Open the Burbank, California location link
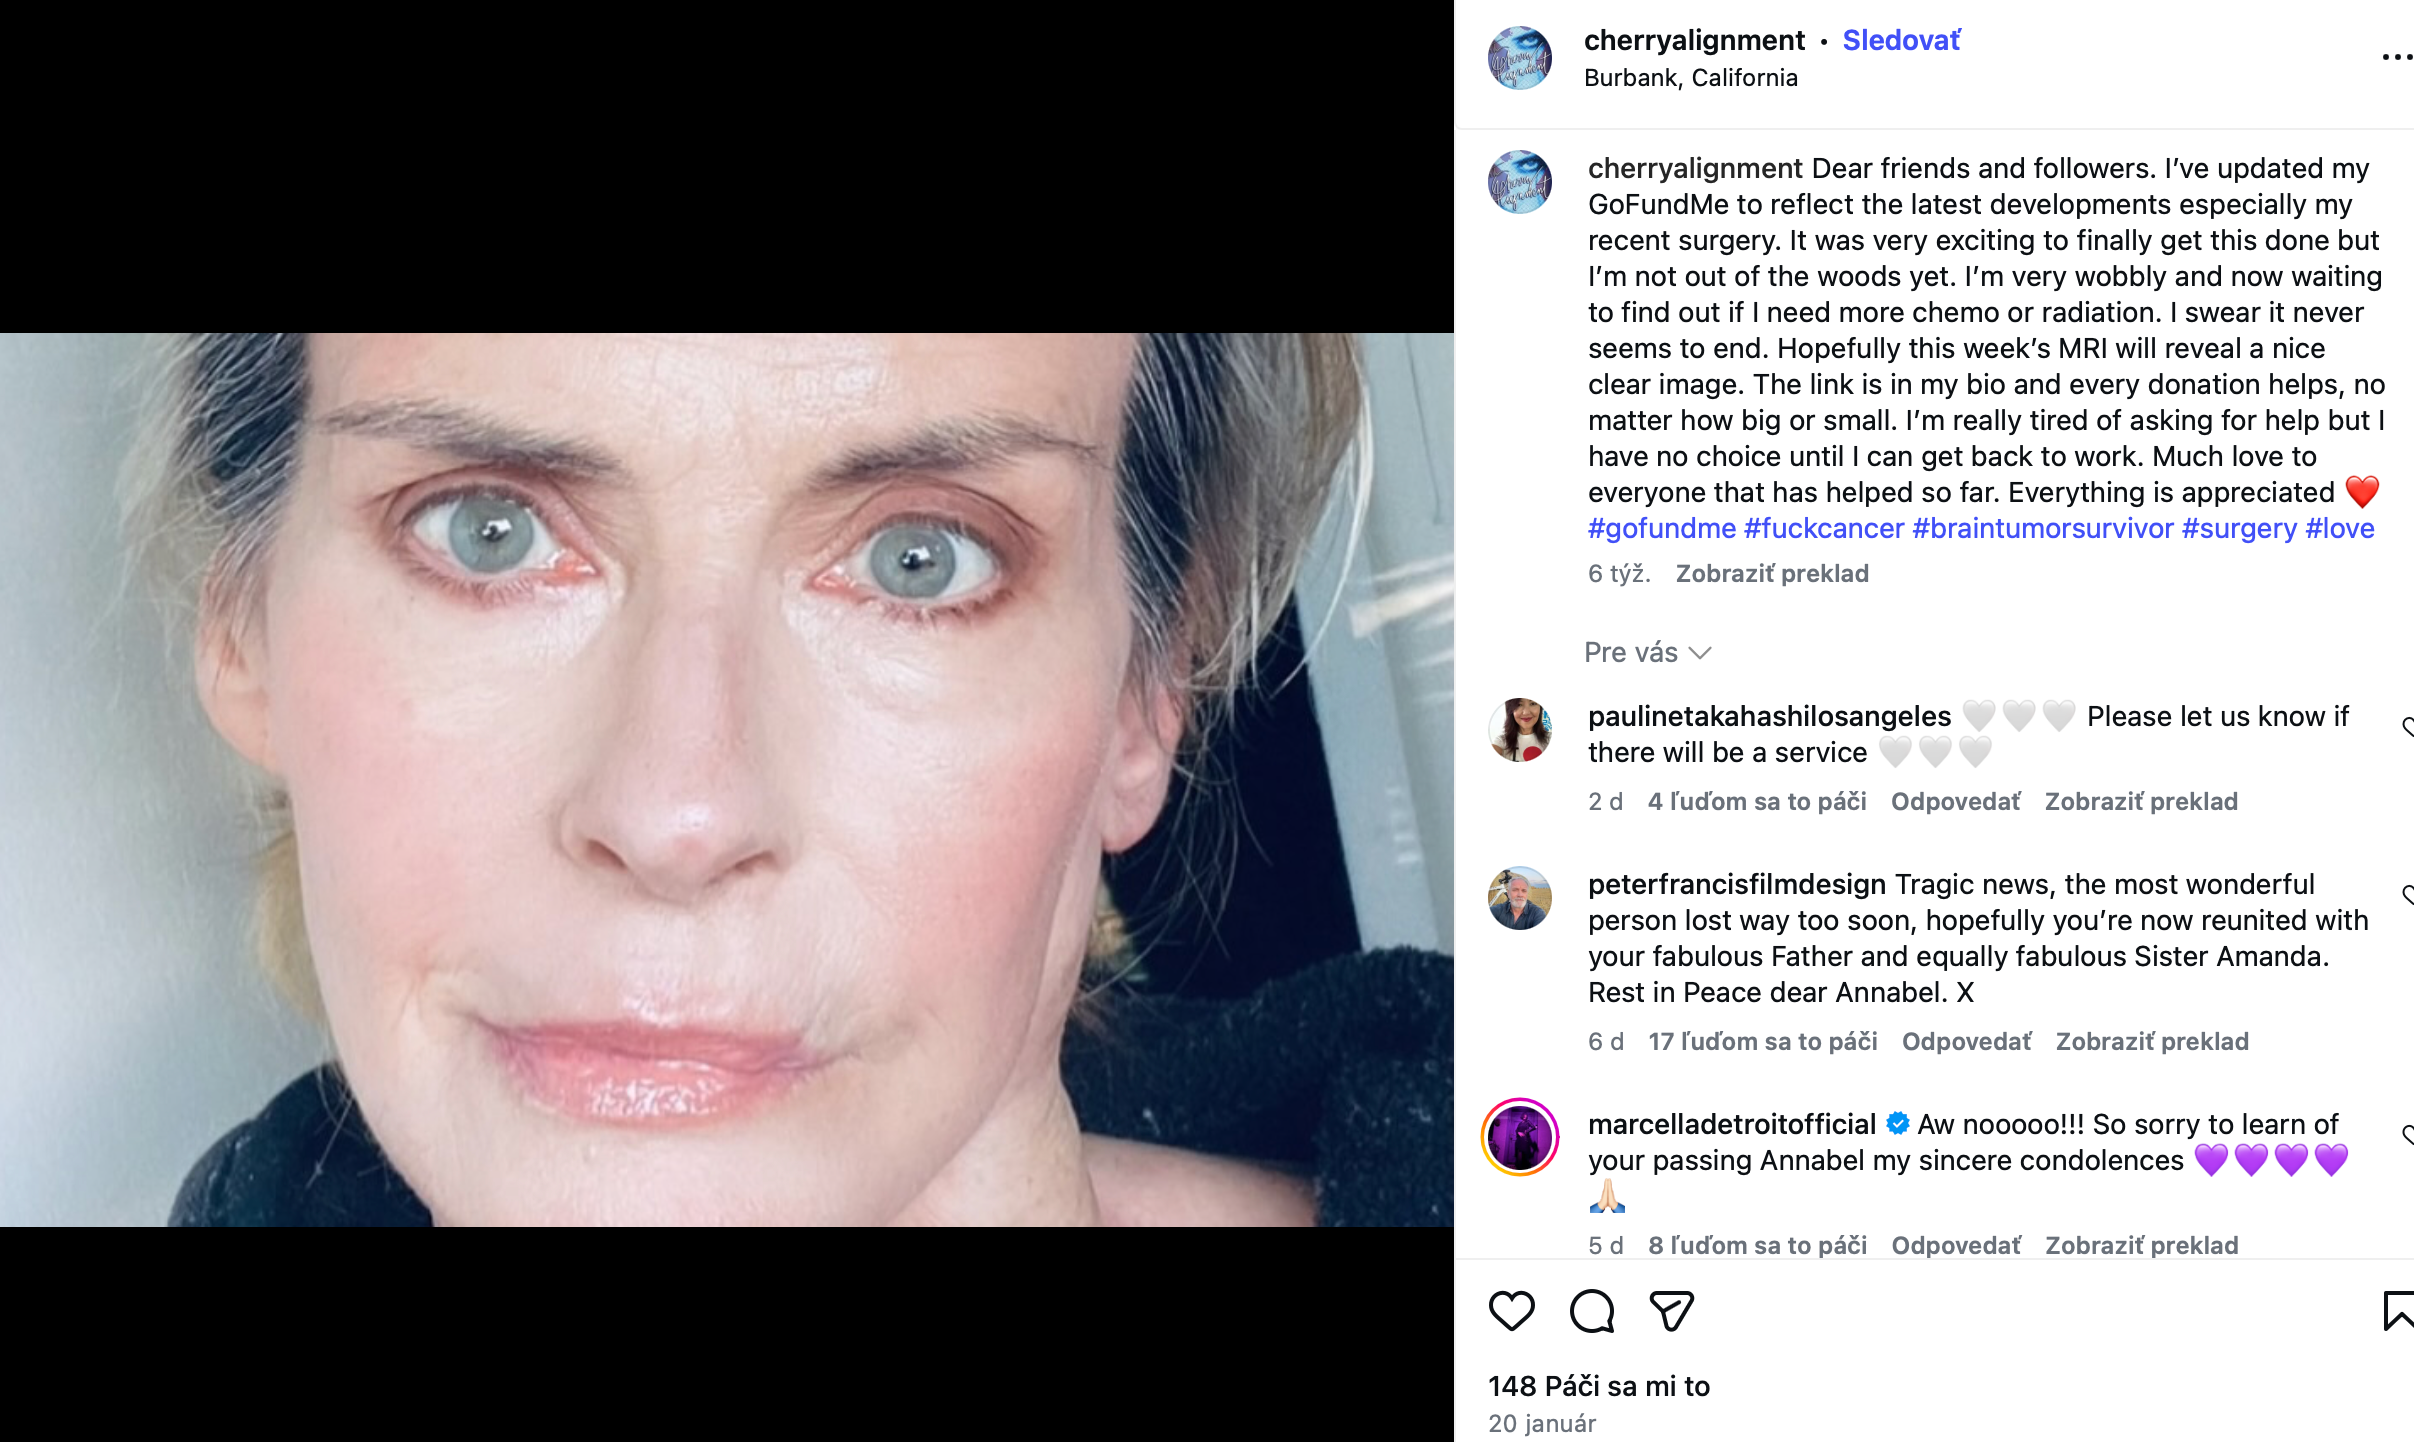 point(1691,78)
